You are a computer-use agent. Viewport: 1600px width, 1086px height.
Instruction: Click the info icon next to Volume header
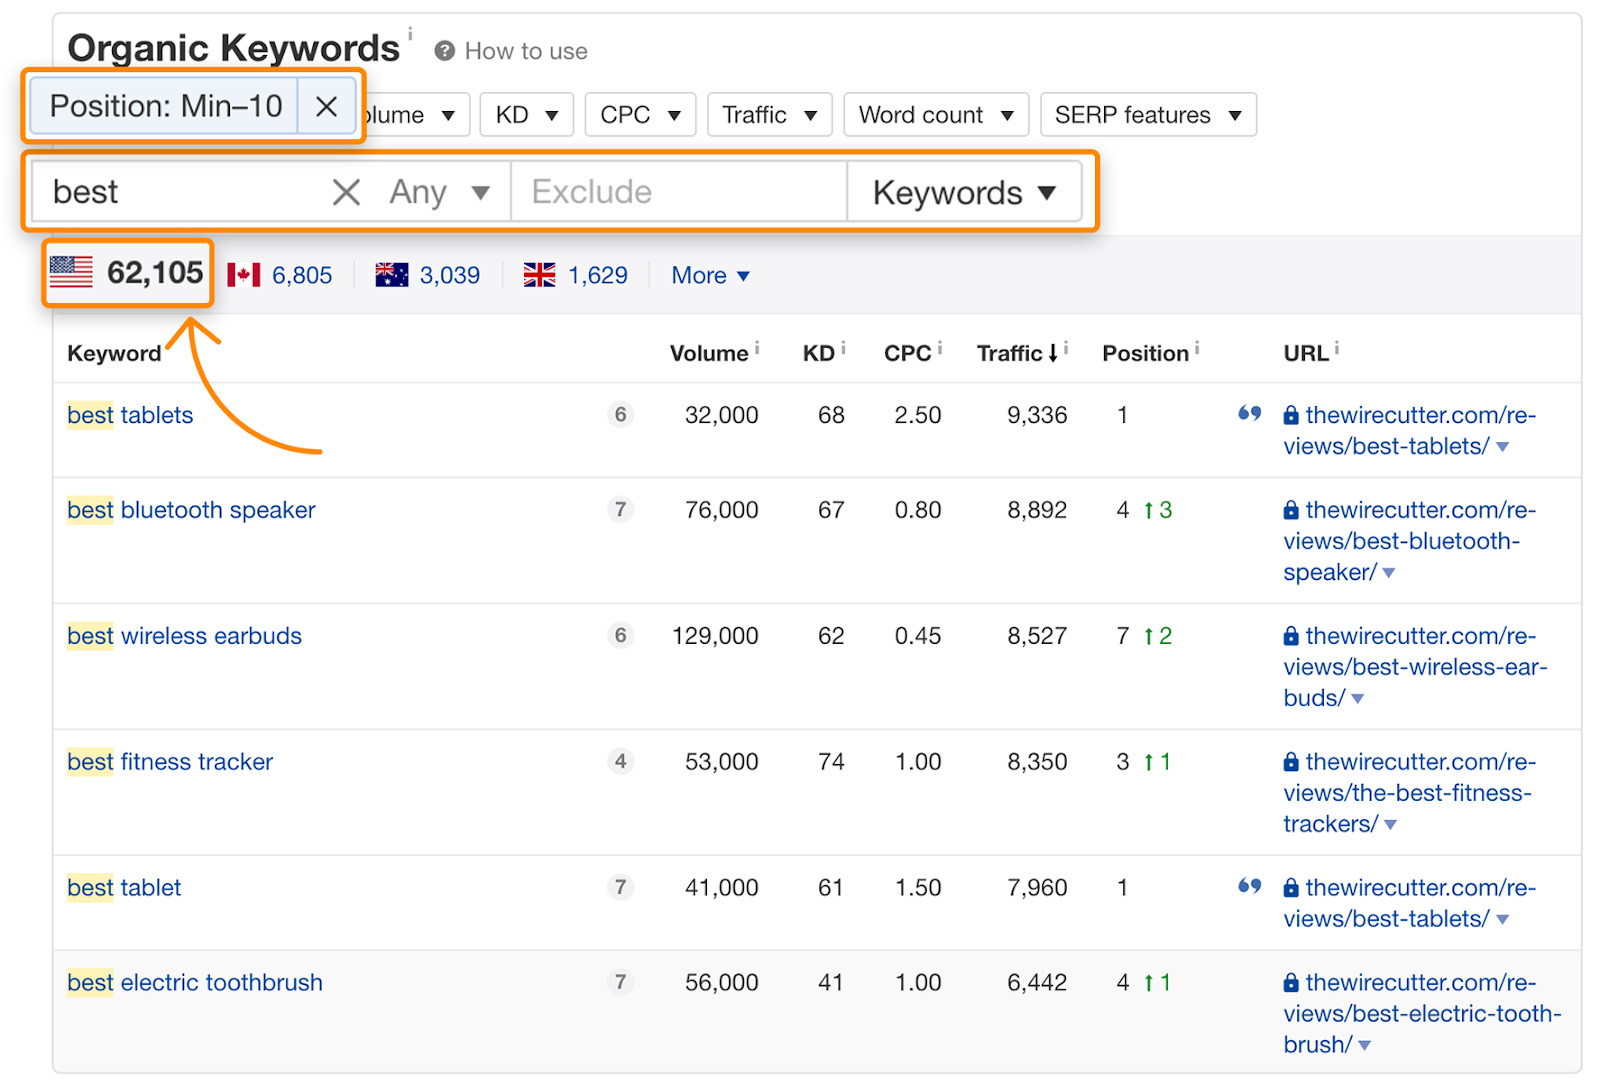pyautogui.click(x=756, y=345)
